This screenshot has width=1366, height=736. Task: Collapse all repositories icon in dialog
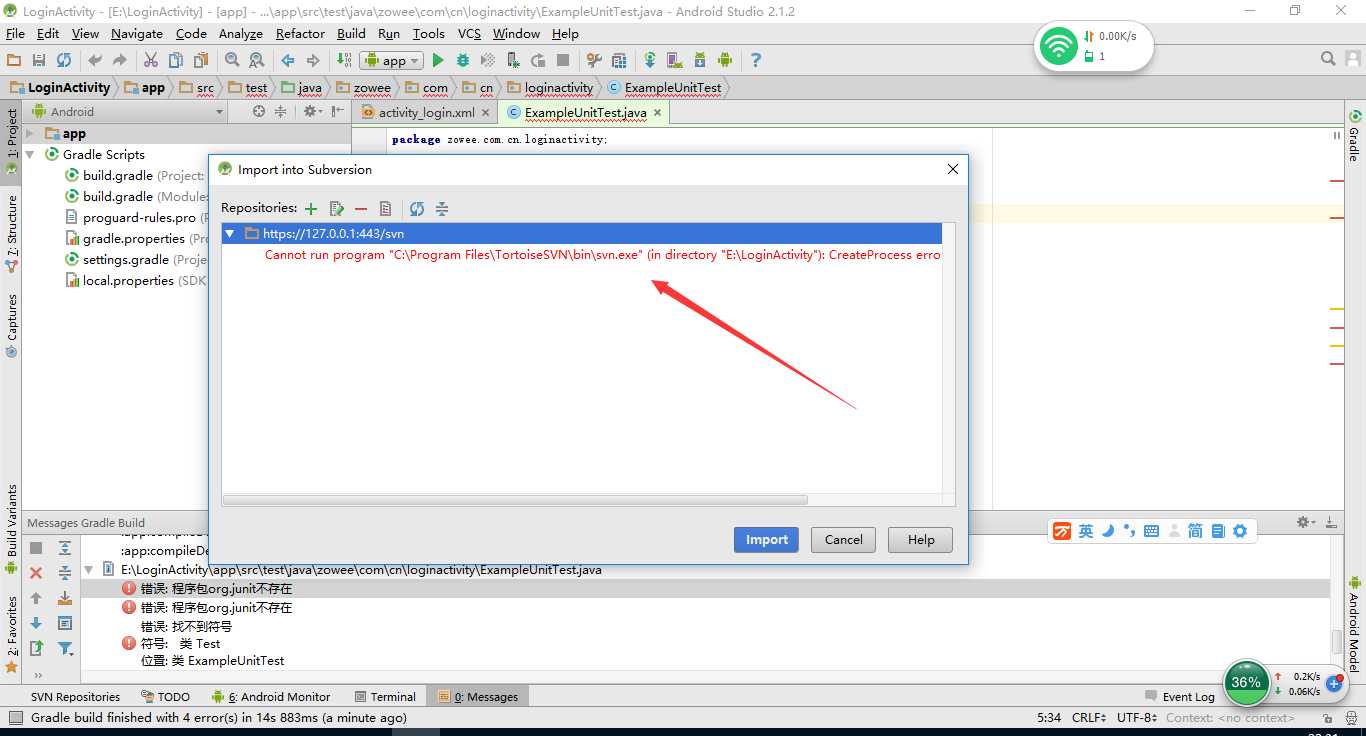click(441, 209)
